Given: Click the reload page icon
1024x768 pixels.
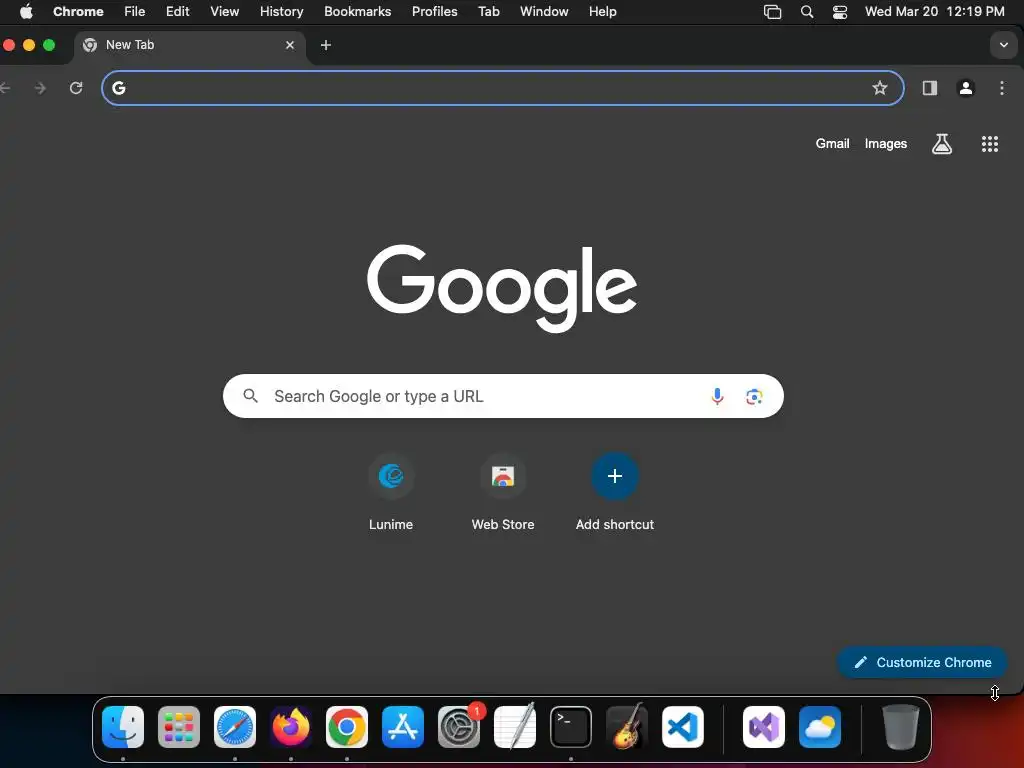Looking at the screenshot, I should pyautogui.click(x=76, y=88).
